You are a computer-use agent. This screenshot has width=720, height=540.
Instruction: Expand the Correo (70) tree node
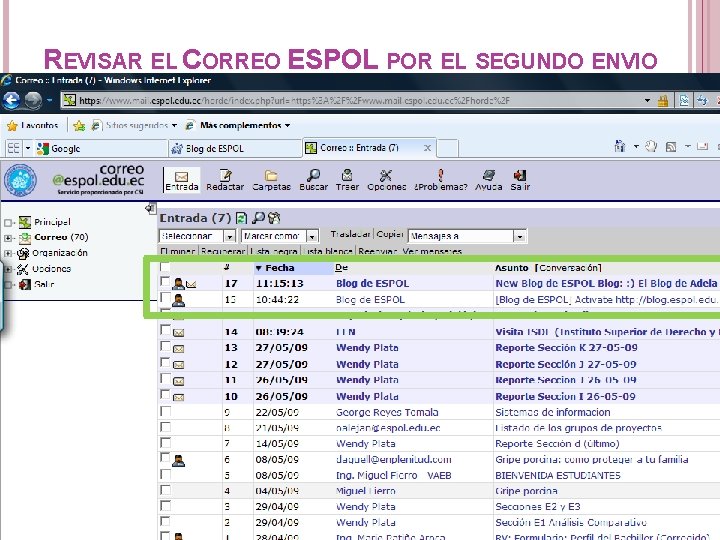(x=8, y=238)
